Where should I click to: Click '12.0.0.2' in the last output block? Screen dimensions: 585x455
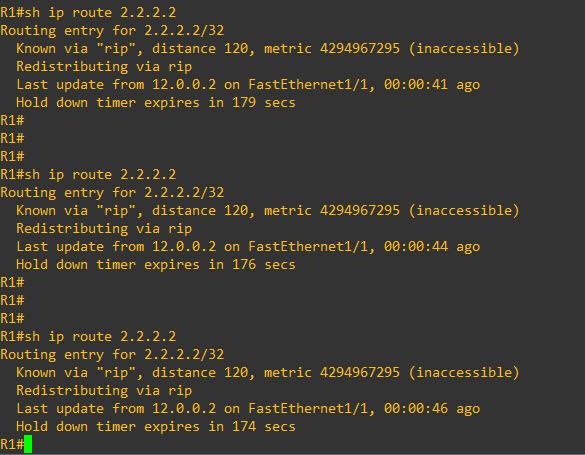pos(184,408)
